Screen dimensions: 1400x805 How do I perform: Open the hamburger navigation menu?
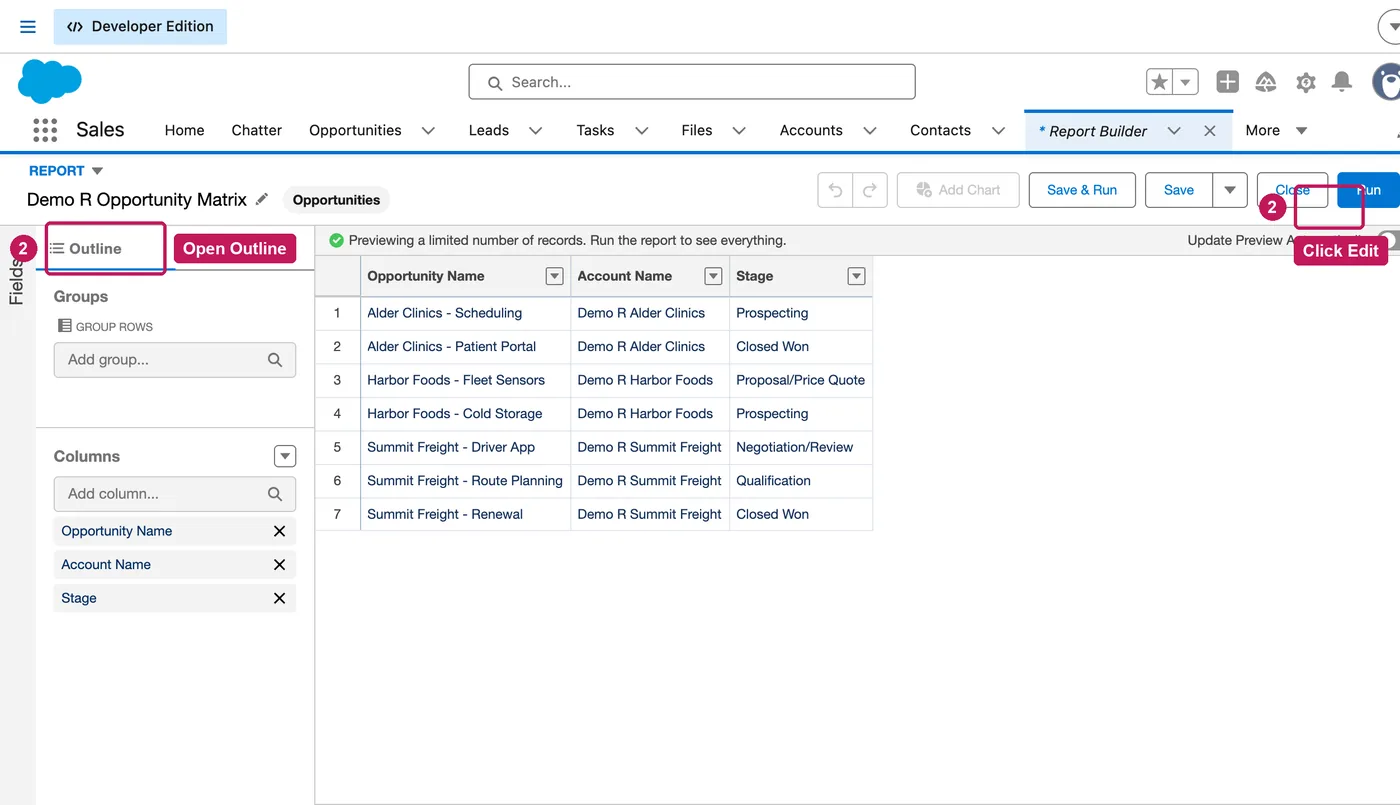click(28, 27)
